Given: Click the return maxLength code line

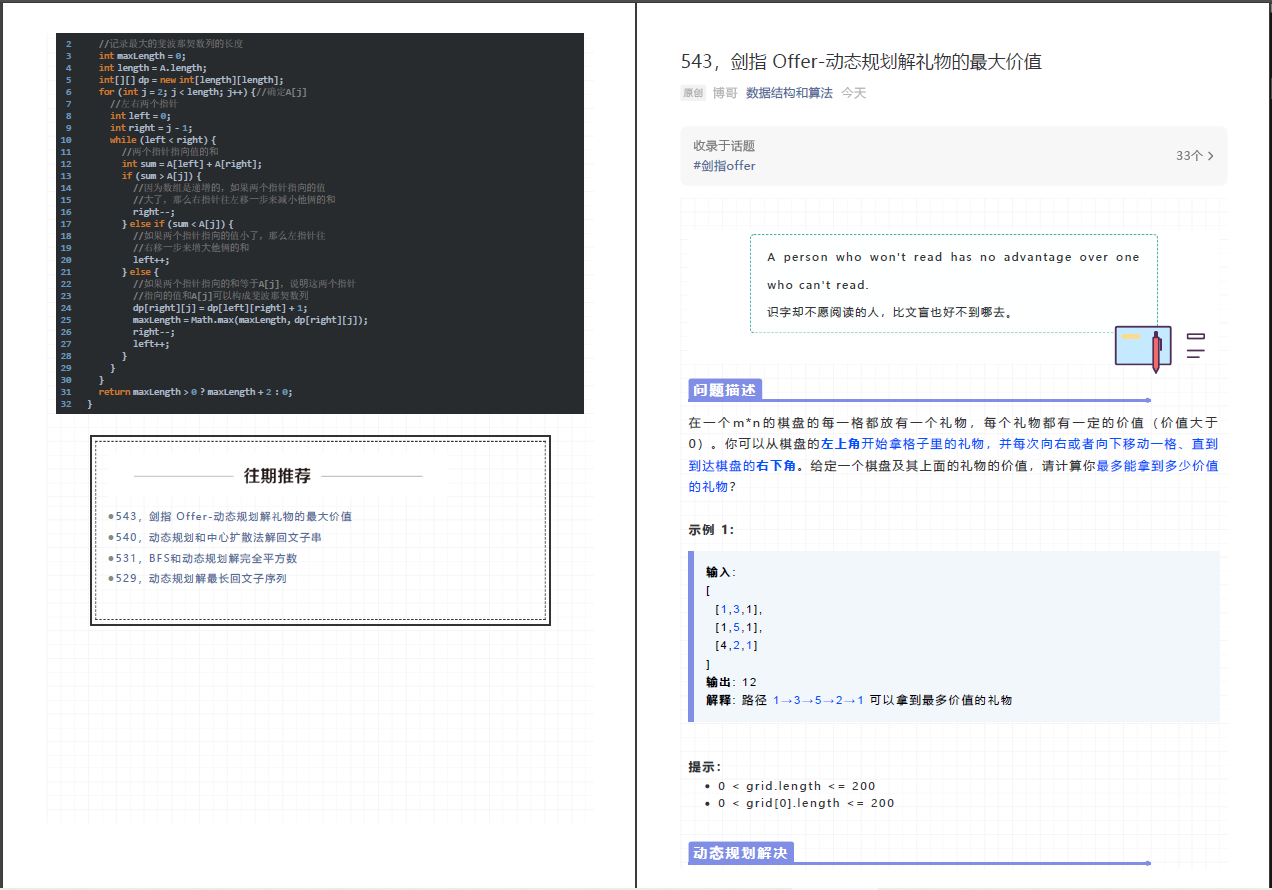Looking at the screenshot, I should pos(196,392).
